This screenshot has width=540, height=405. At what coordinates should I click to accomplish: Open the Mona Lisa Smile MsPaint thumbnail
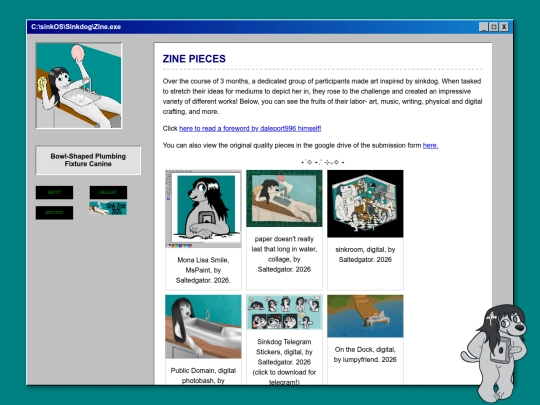pyautogui.click(x=203, y=209)
